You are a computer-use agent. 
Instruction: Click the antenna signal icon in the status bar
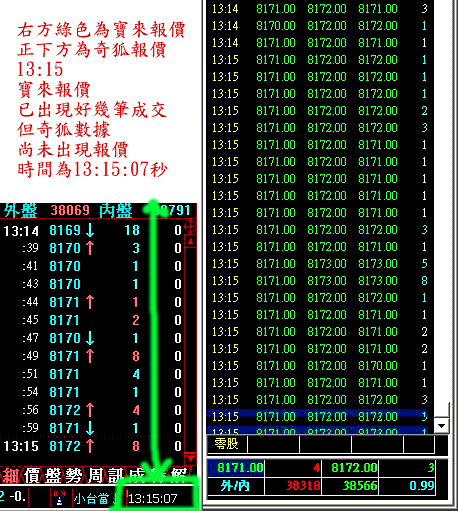[59, 498]
